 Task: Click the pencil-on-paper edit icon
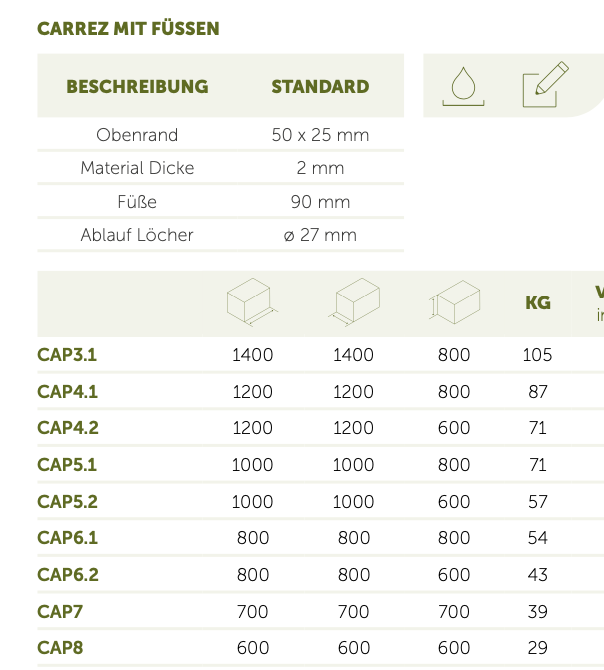pyautogui.click(x=545, y=85)
